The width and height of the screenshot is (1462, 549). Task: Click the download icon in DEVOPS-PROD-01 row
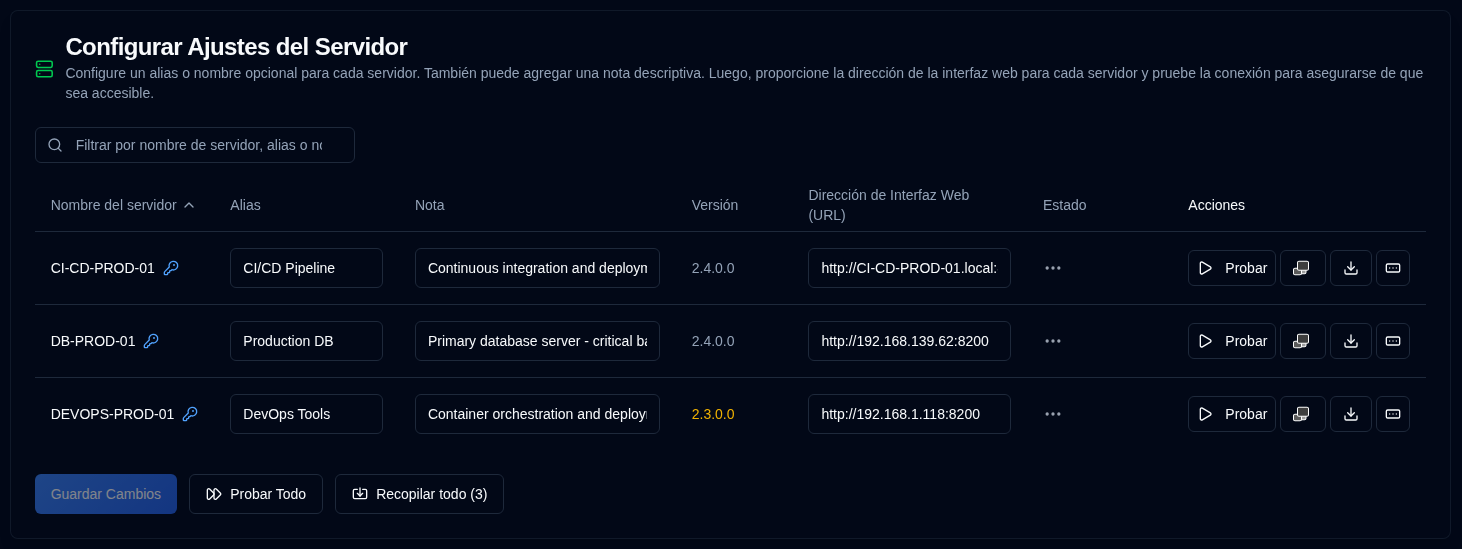(x=1351, y=414)
